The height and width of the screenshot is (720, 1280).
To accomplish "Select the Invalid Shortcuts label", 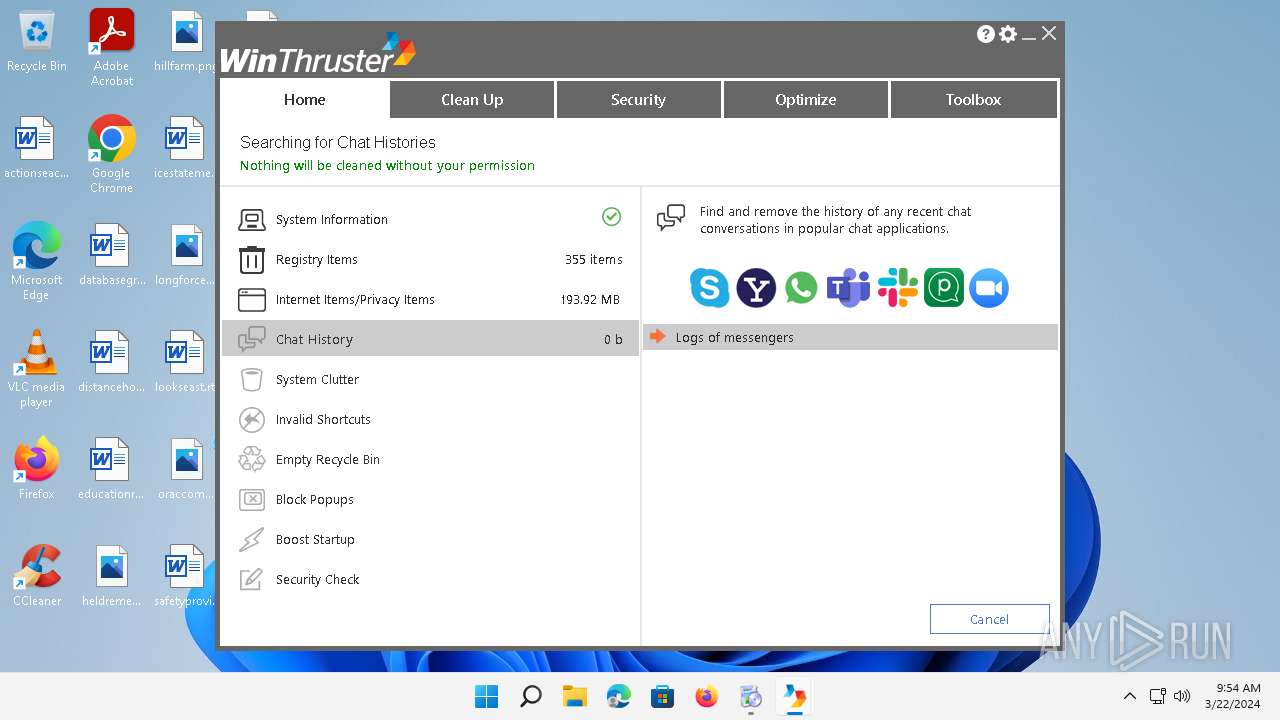I will pyautogui.click(x=323, y=420).
